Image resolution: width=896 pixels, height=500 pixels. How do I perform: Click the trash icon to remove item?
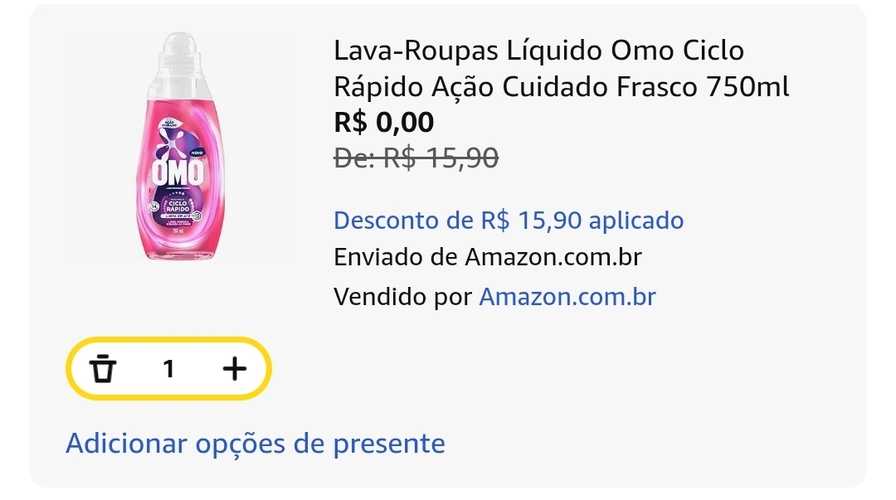(x=102, y=369)
